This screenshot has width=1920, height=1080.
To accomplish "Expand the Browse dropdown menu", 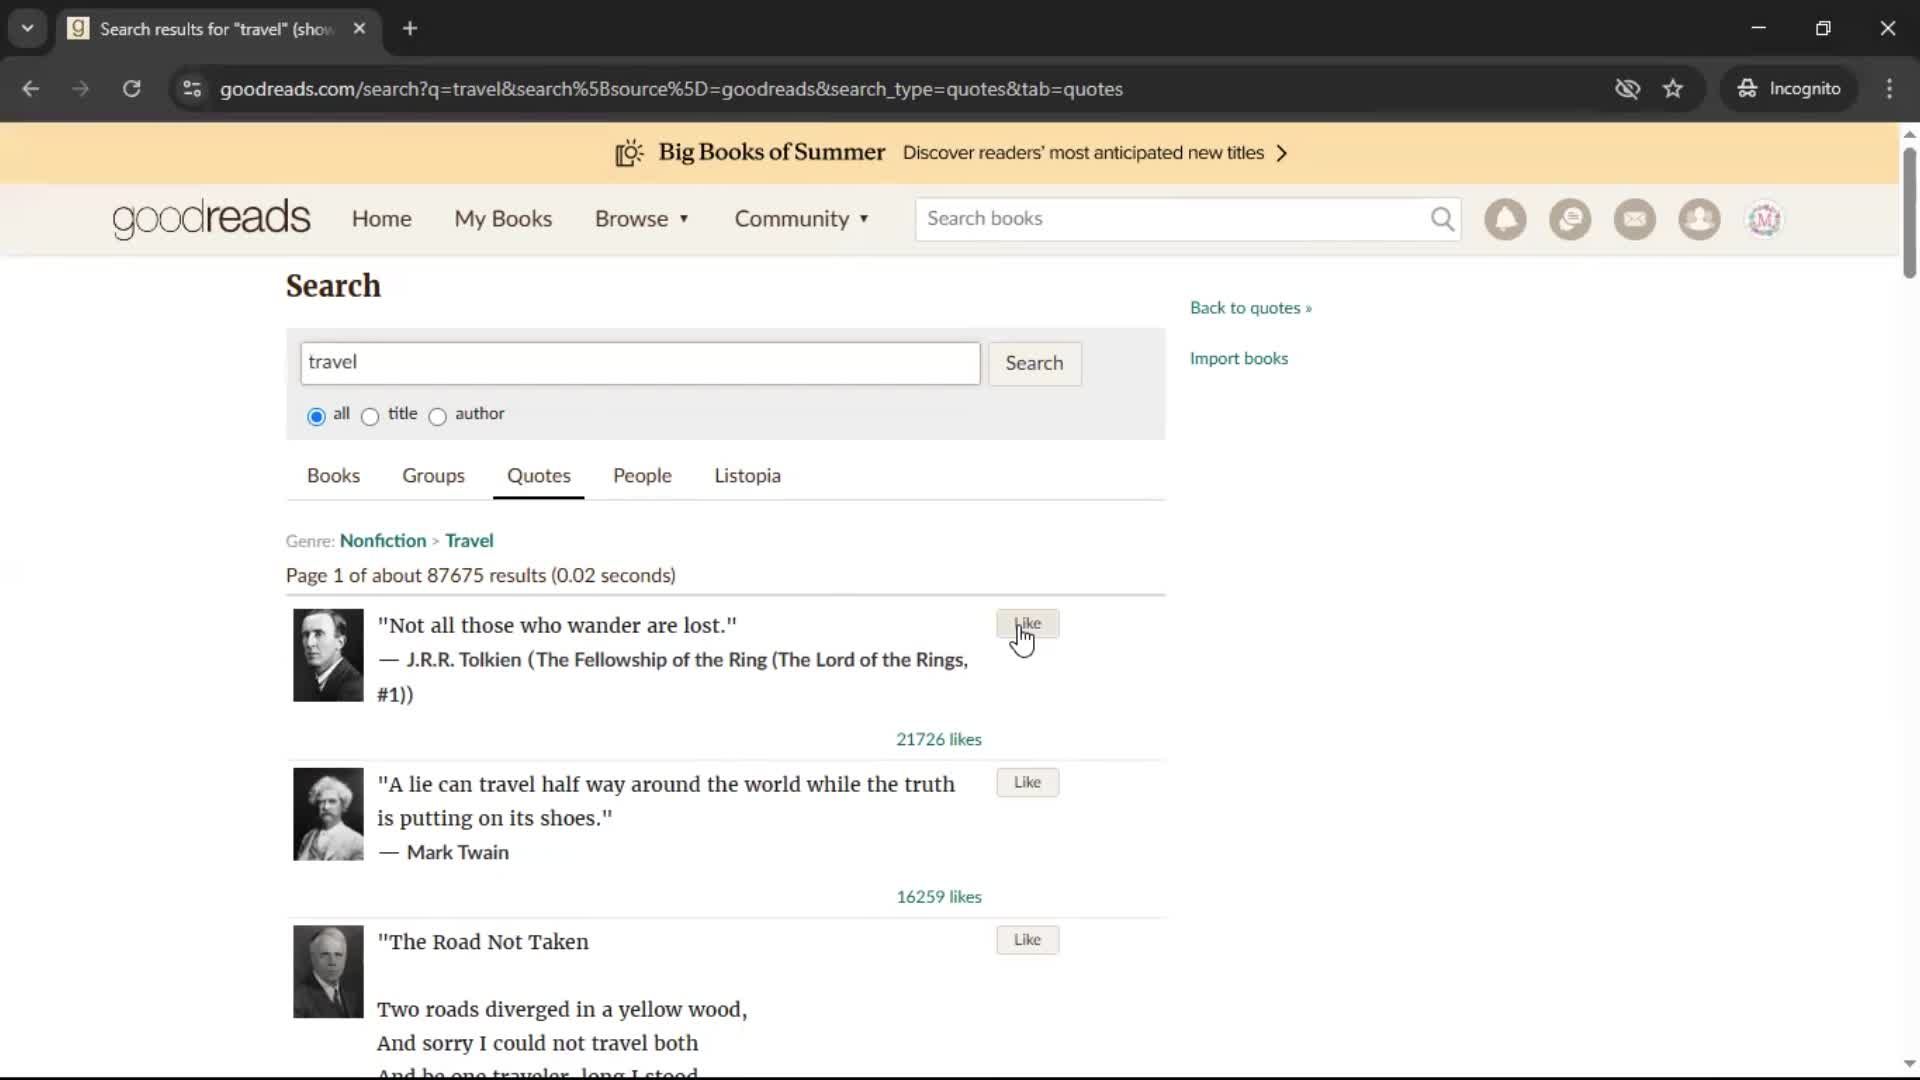I will tap(642, 219).
